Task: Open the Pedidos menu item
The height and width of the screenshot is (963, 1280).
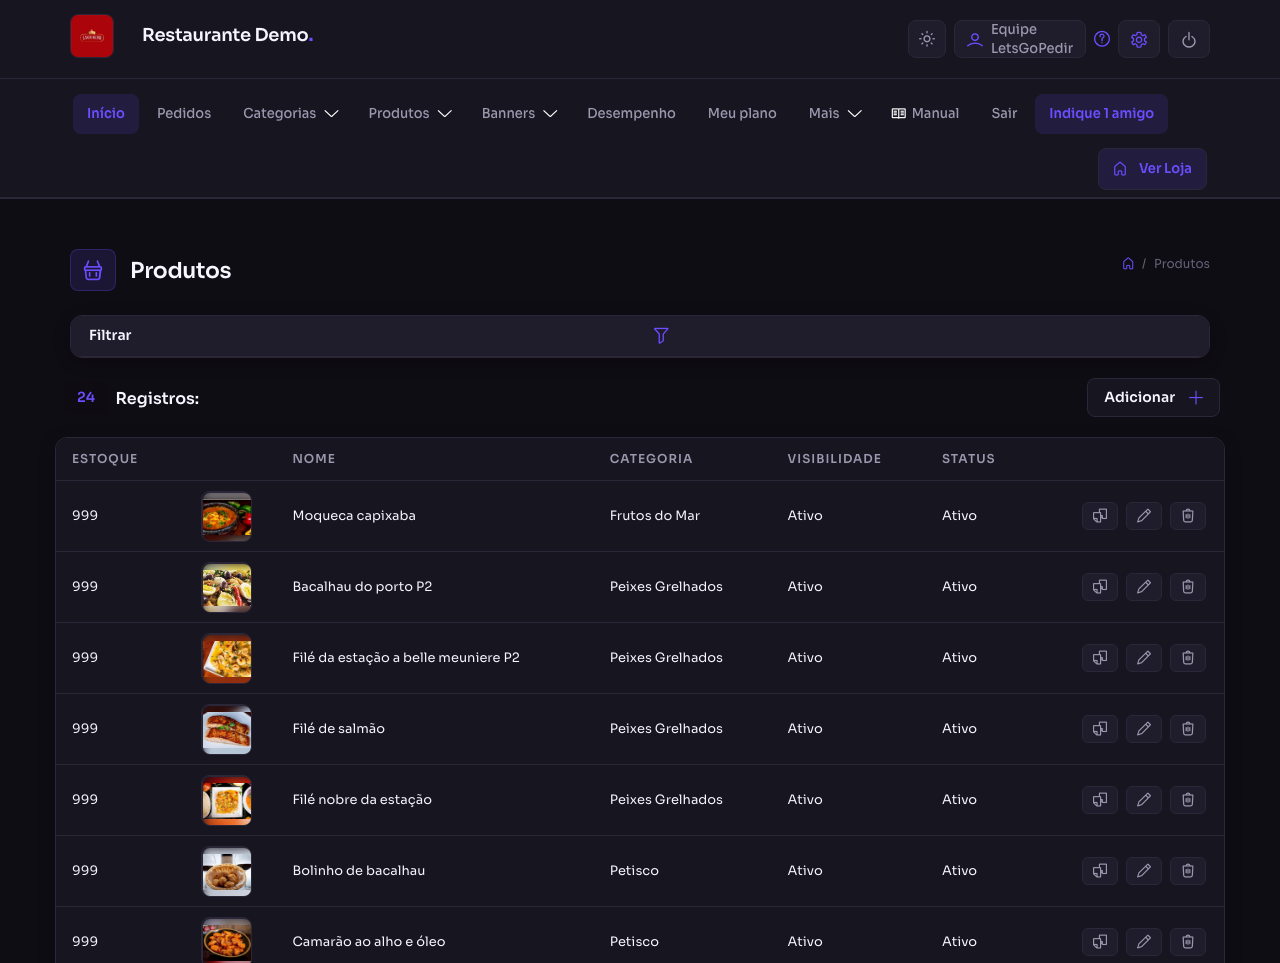Action: [184, 114]
